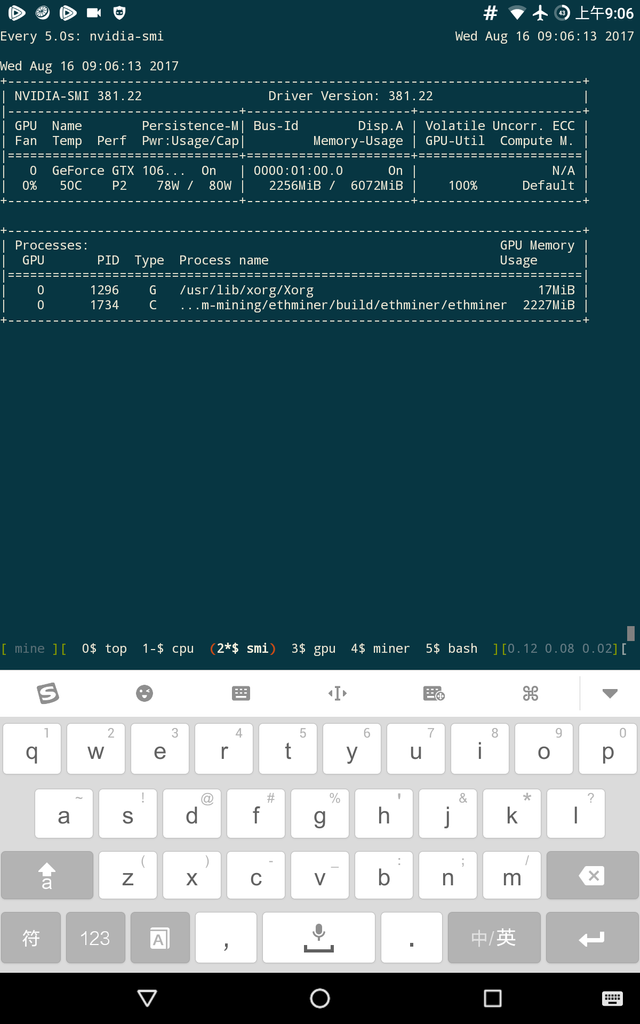The image size is (640, 1024).
Task: Tap the command symbol toolbar icon
Action: 530,693
